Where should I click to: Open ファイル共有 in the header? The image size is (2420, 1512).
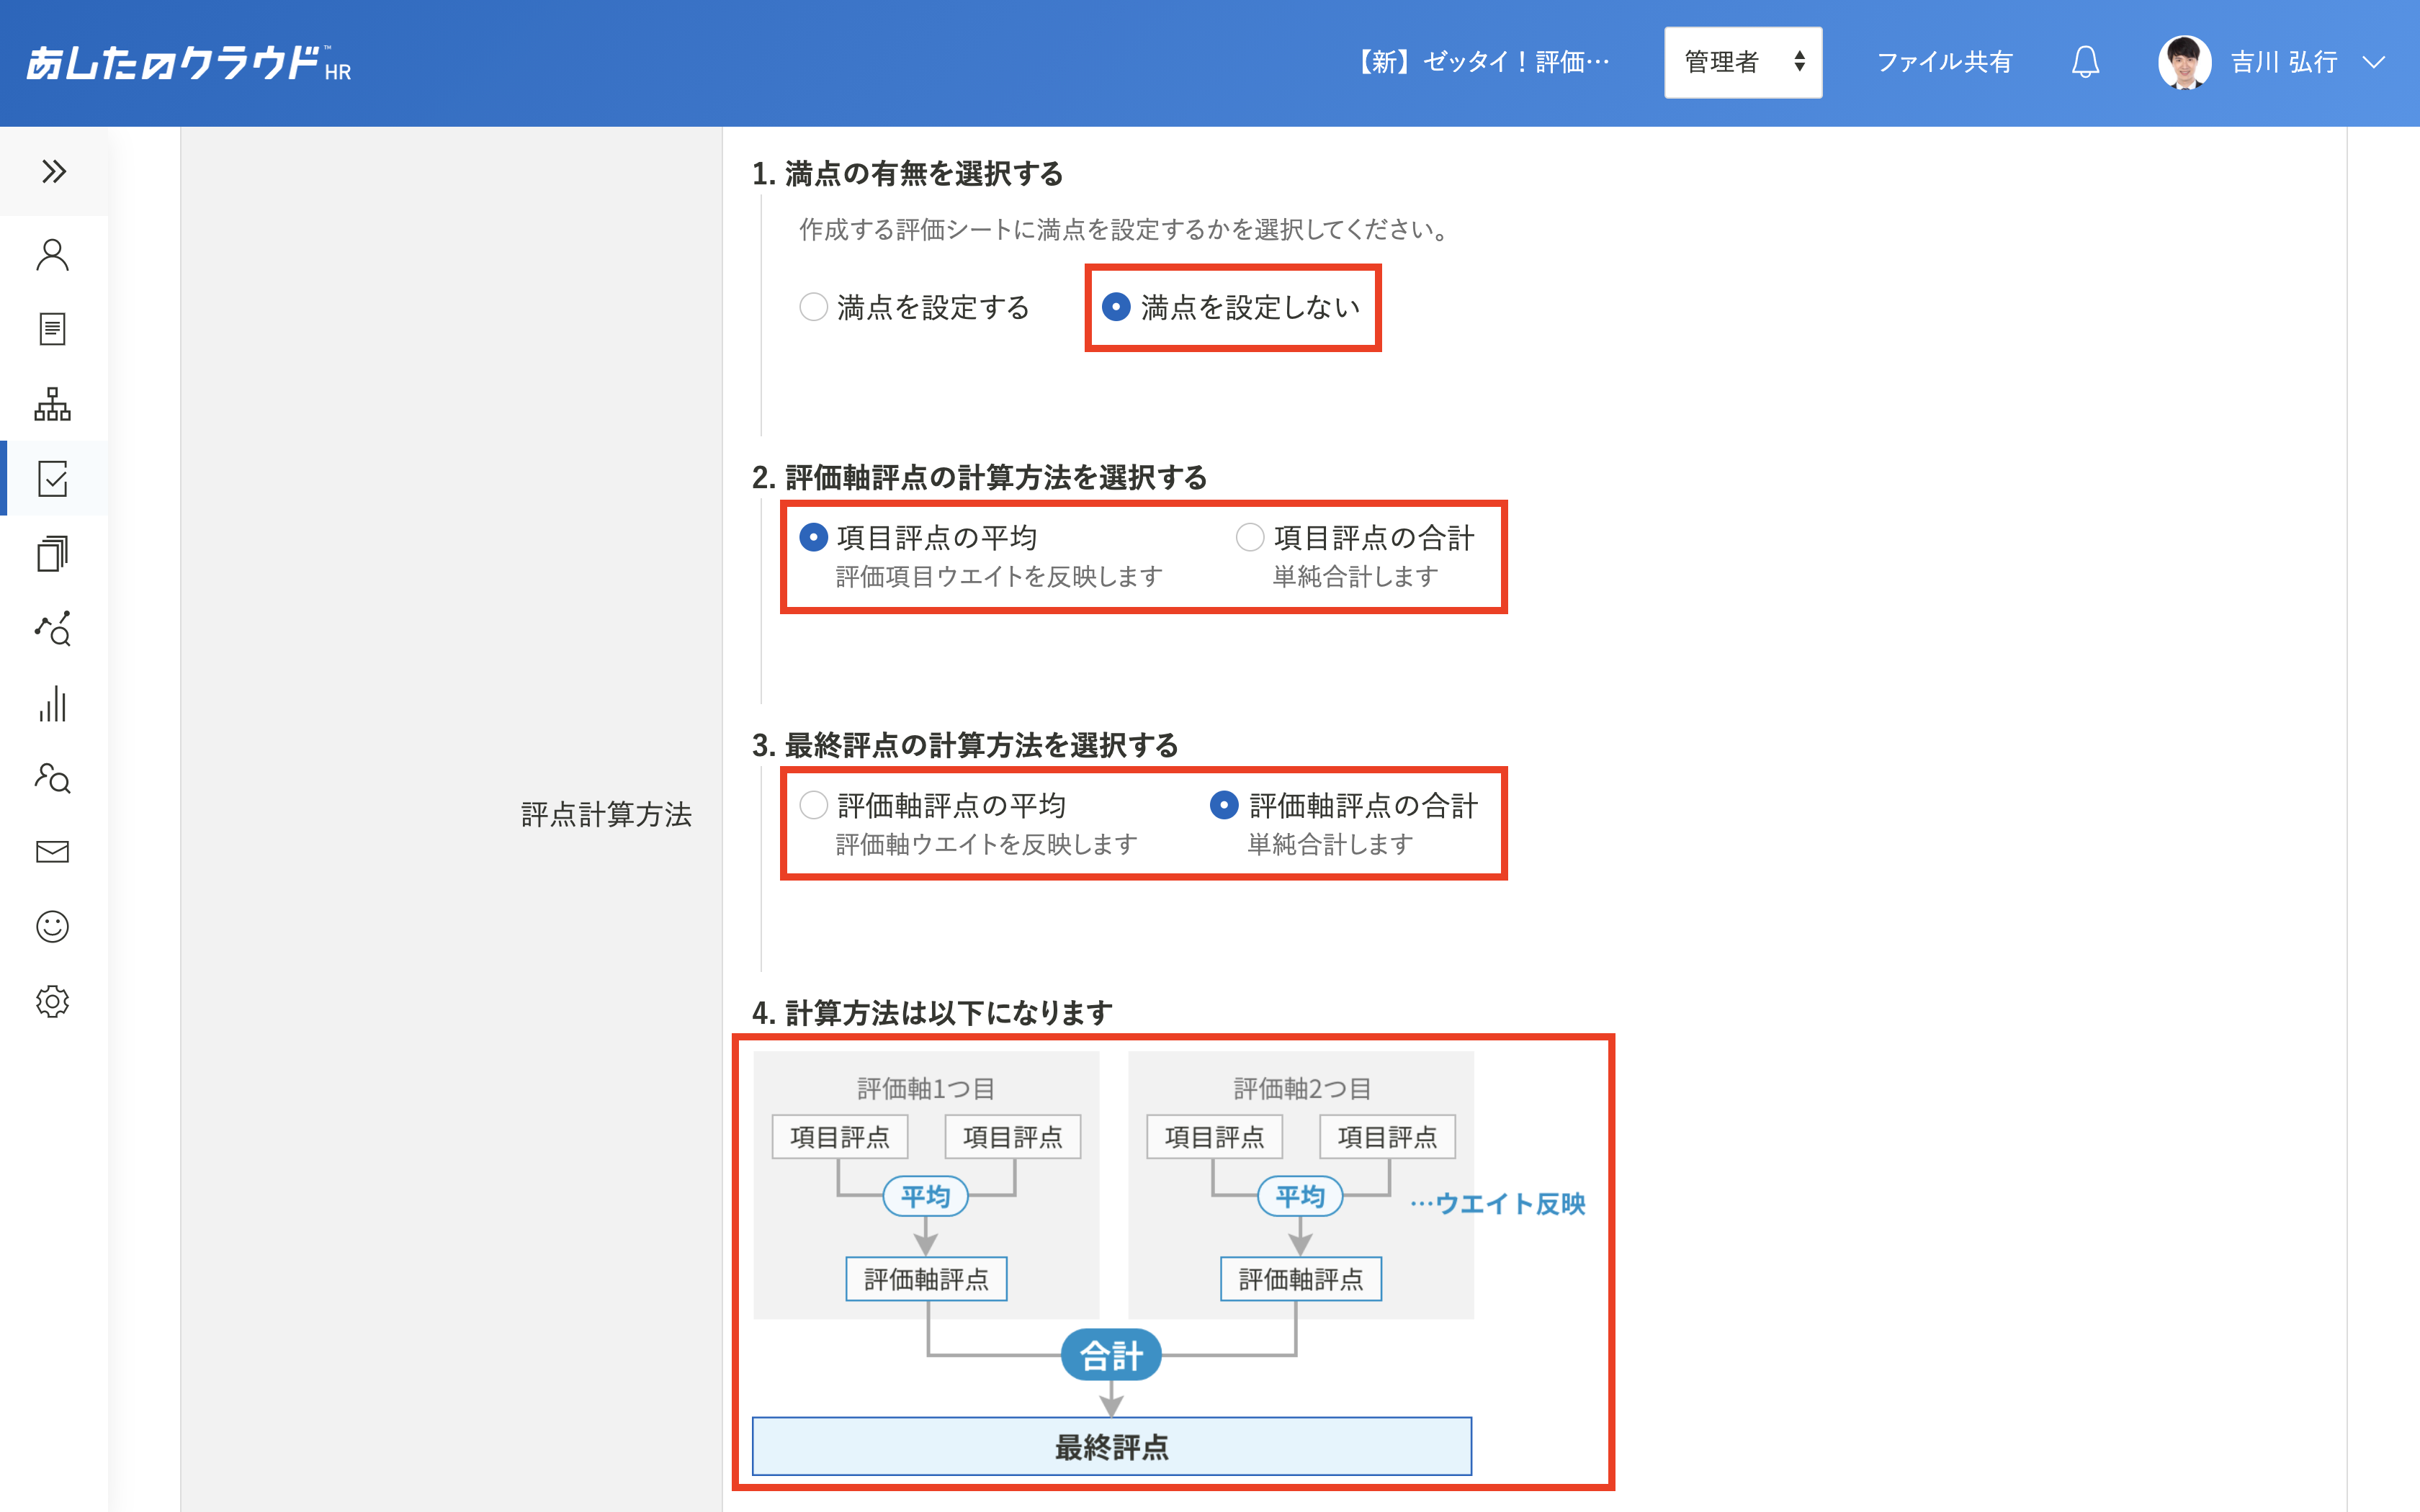1945,62
